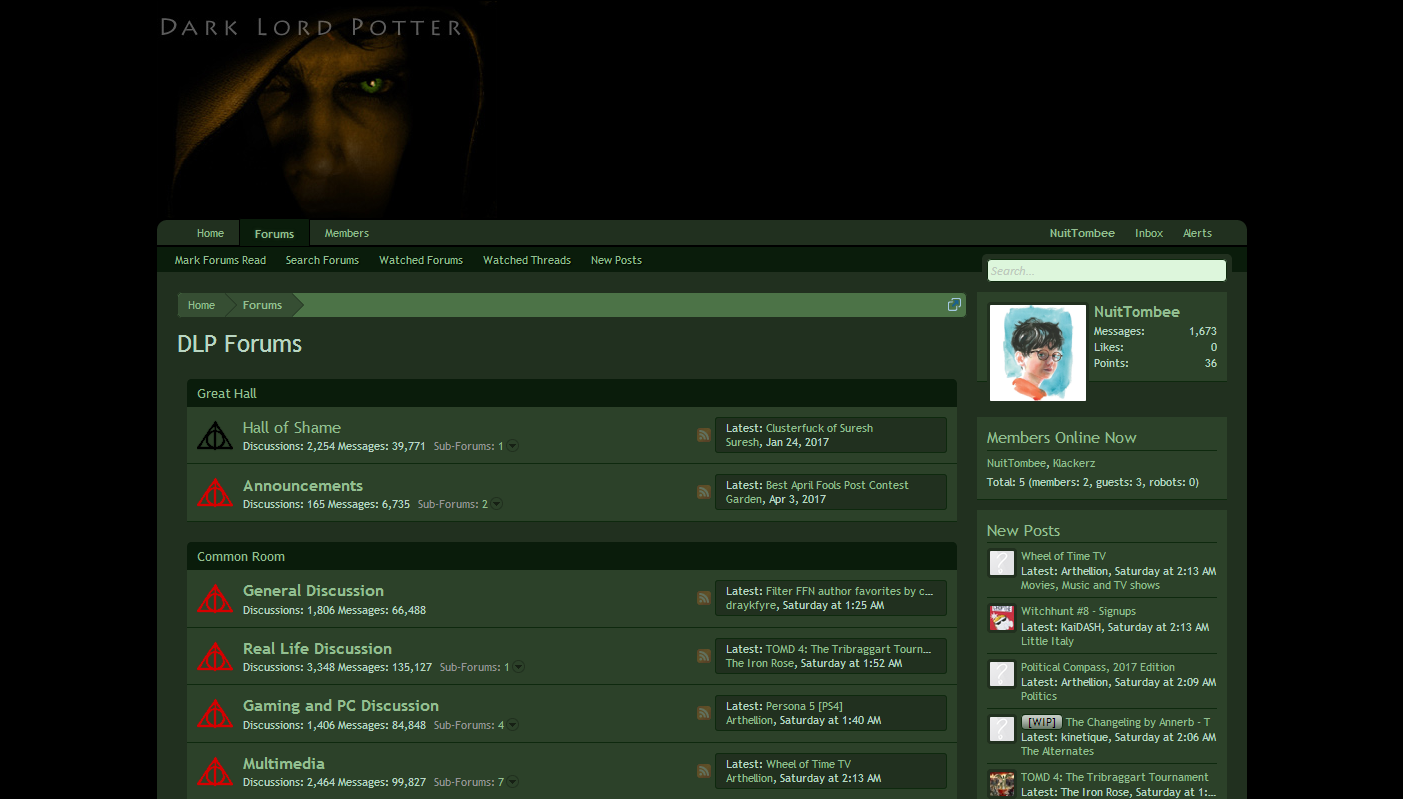Open Political Compass, 2017 Edition thread
Image resolution: width=1403 pixels, height=799 pixels.
pos(1098,667)
